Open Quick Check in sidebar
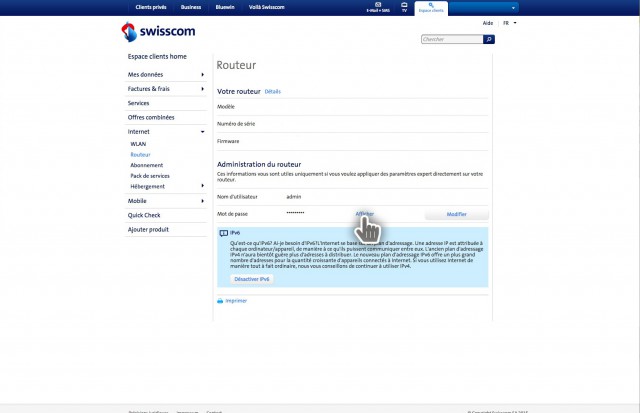The image size is (640, 413). pos(144,215)
